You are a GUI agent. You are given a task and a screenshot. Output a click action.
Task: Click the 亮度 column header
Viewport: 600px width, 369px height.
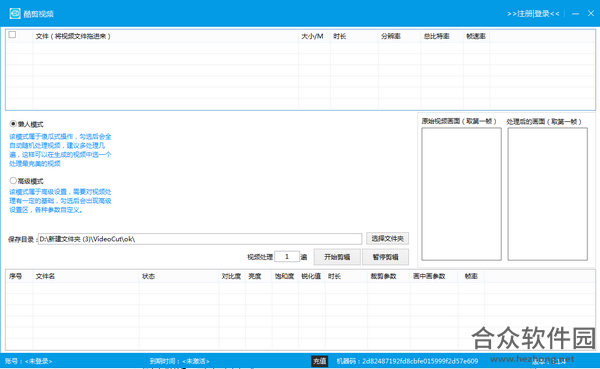(259, 276)
